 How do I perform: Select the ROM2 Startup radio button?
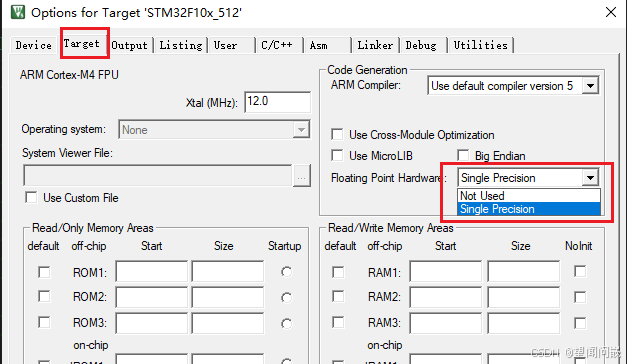[286, 298]
